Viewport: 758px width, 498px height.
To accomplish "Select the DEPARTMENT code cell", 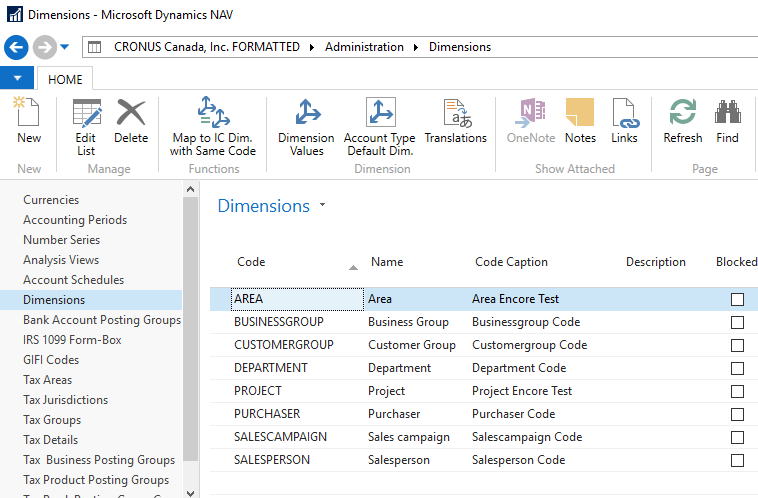I will click(271, 368).
